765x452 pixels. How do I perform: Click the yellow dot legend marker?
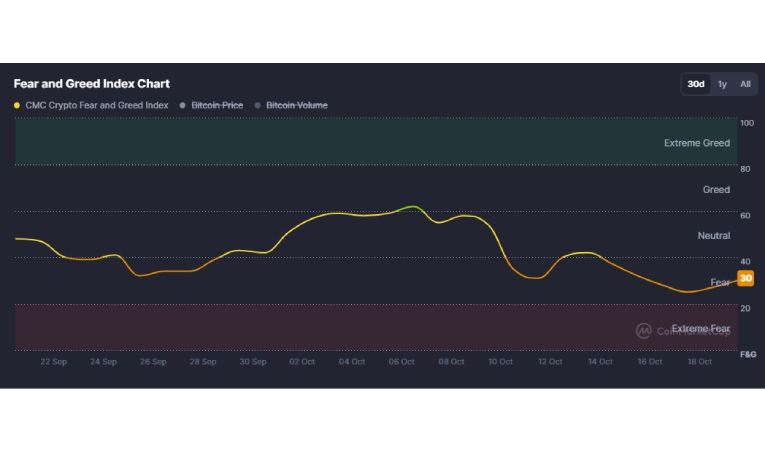click(17, 105)
